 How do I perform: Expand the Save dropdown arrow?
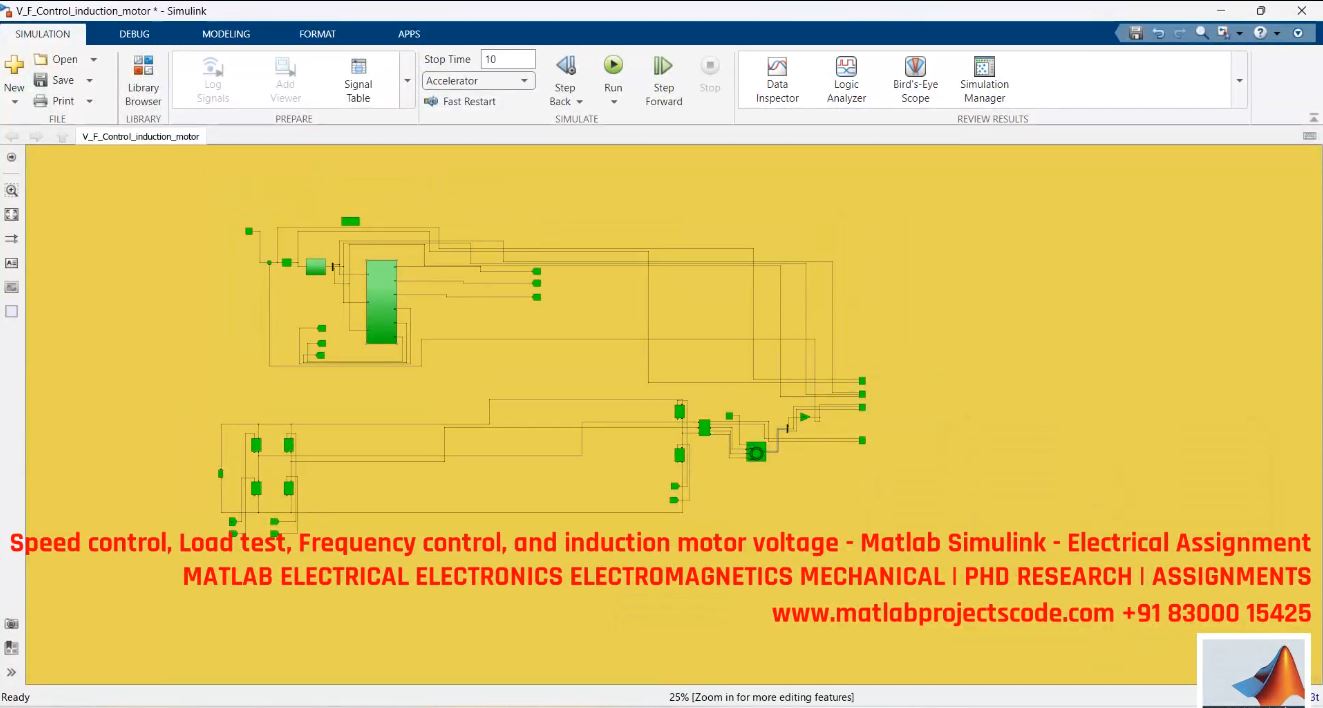(89, 81)
